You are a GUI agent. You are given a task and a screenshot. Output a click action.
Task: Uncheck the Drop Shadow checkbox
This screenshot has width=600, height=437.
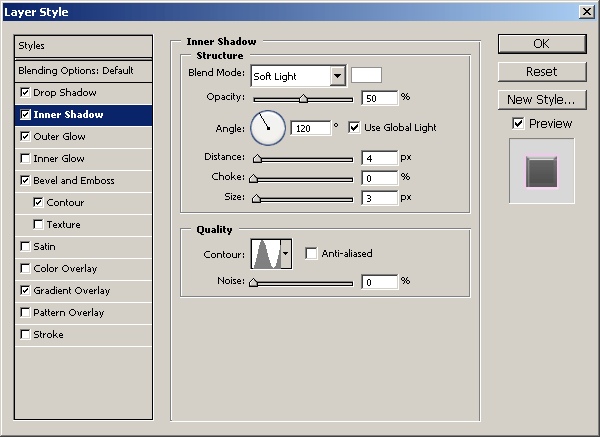coord(25,92)
